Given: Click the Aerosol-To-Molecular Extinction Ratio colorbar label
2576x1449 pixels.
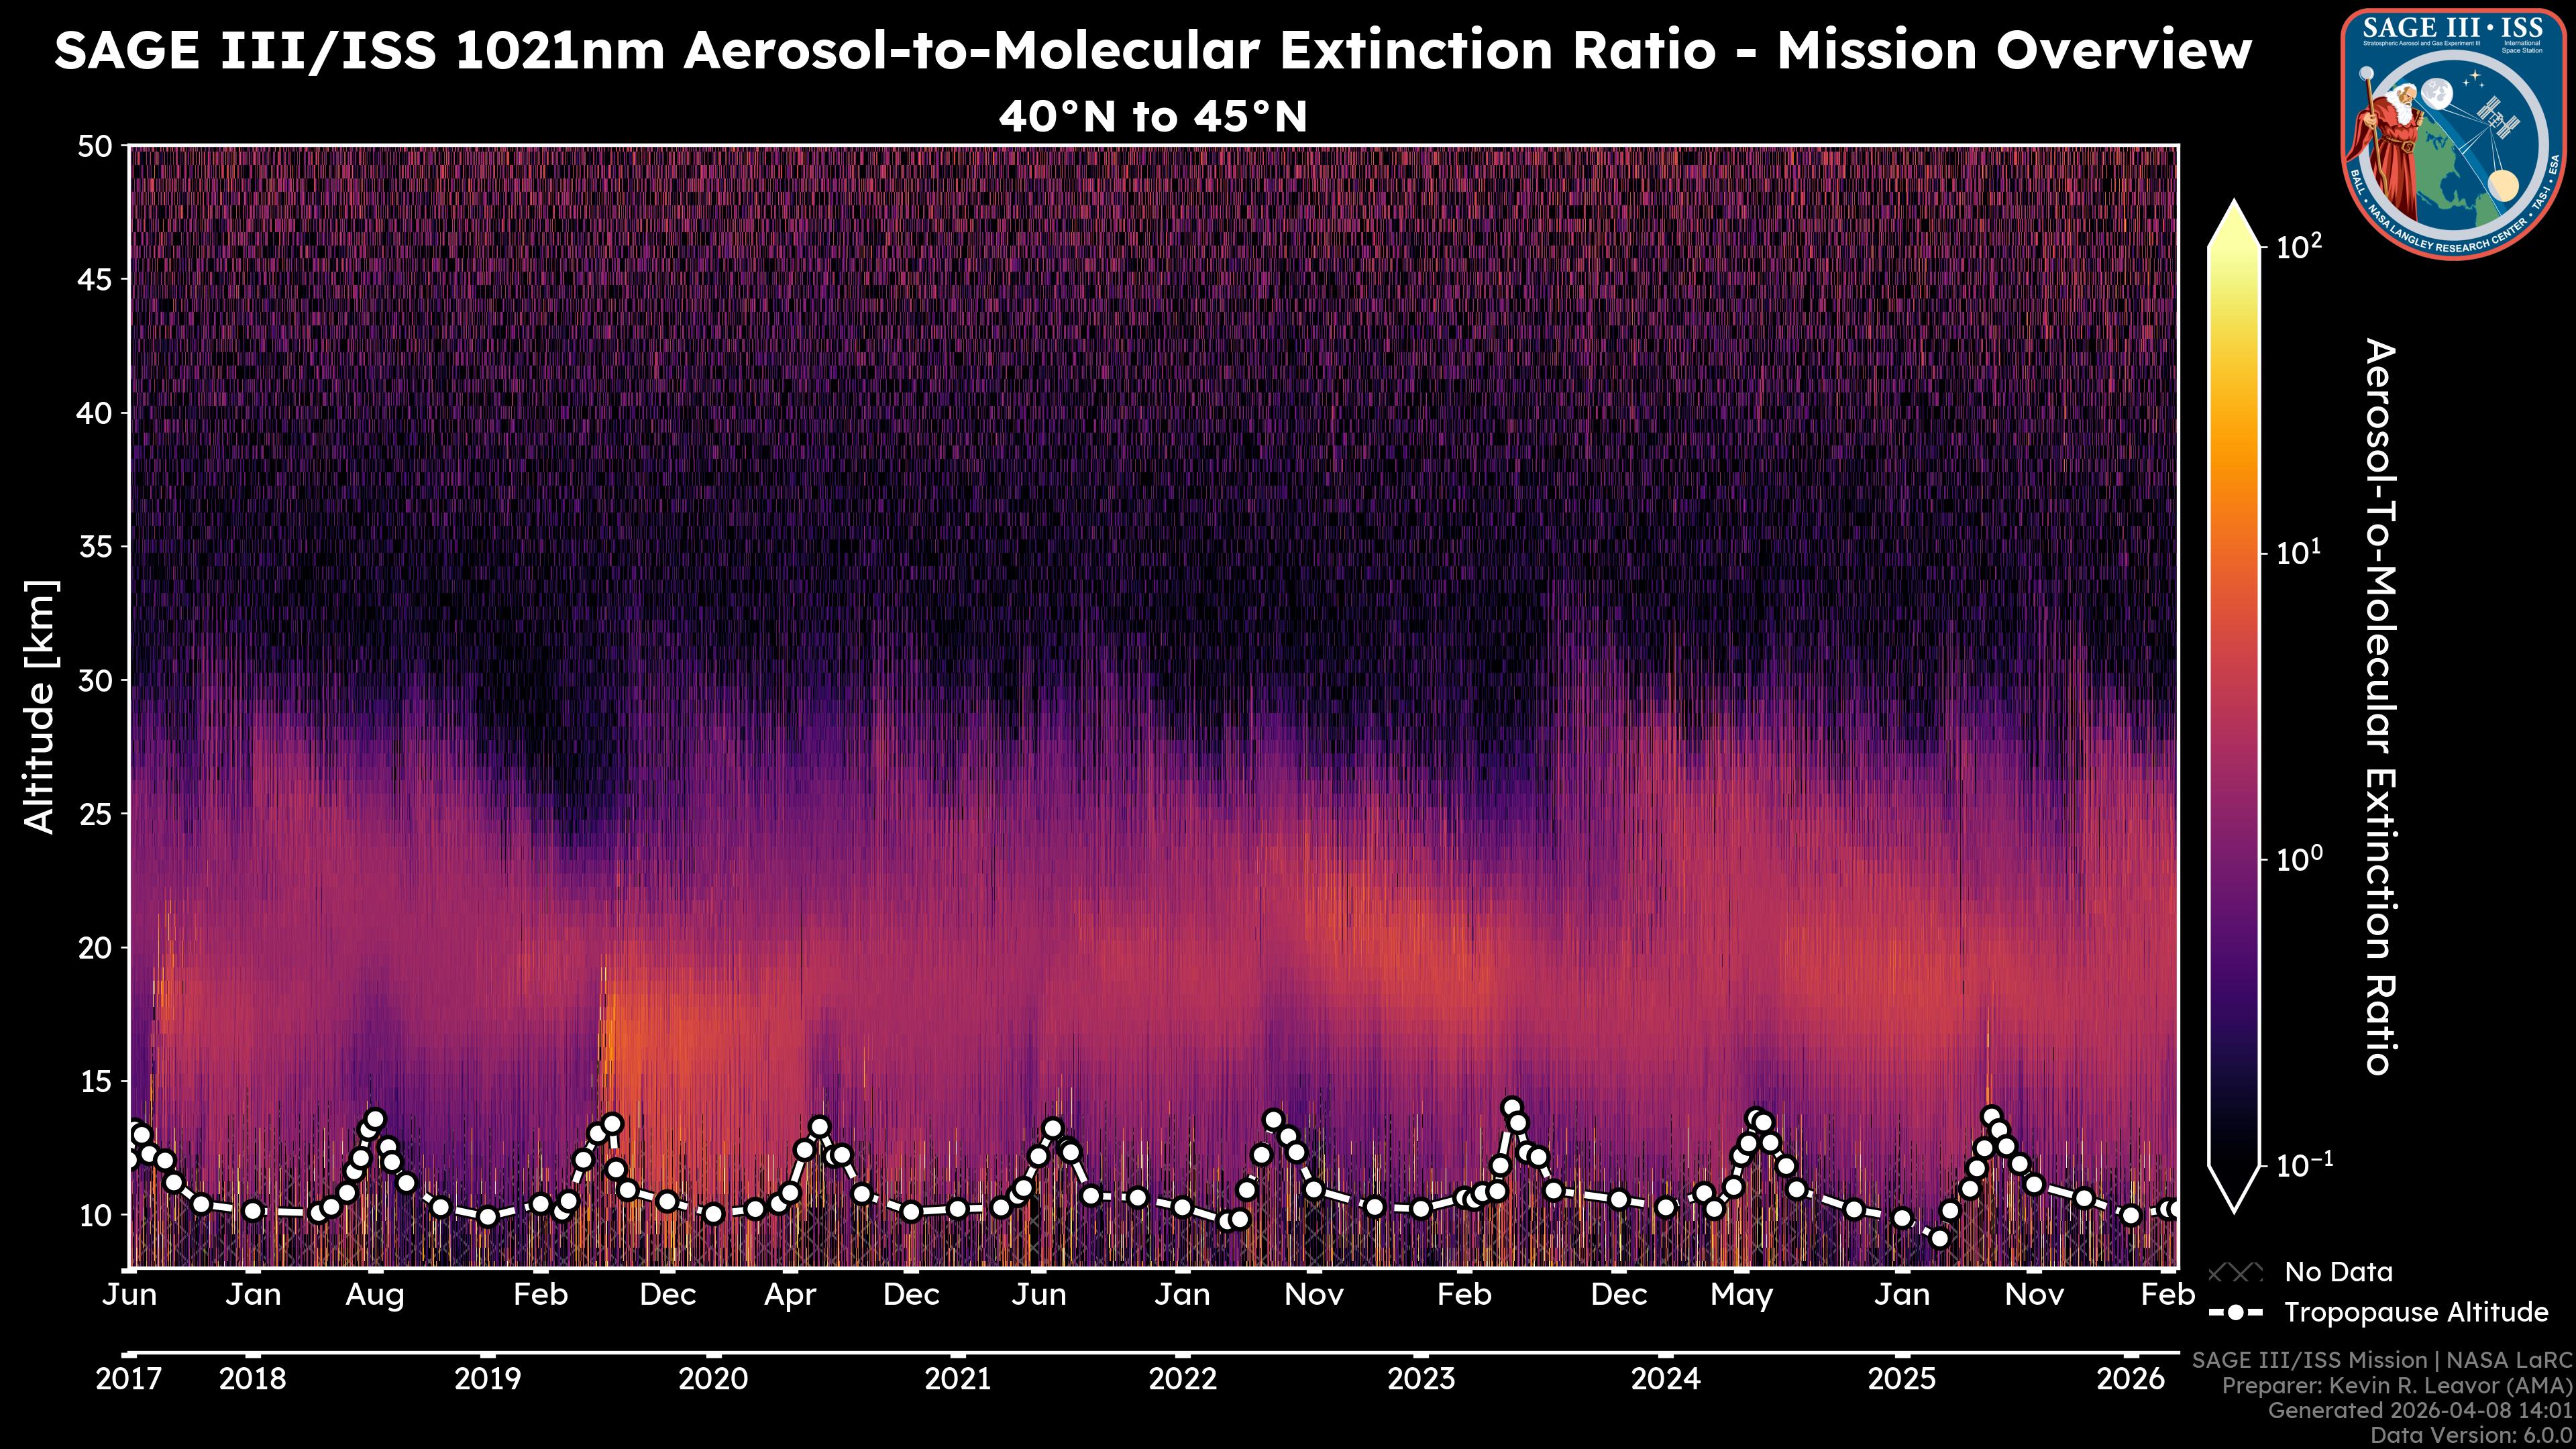Looking at the screenshot, I should point(2380,705).
